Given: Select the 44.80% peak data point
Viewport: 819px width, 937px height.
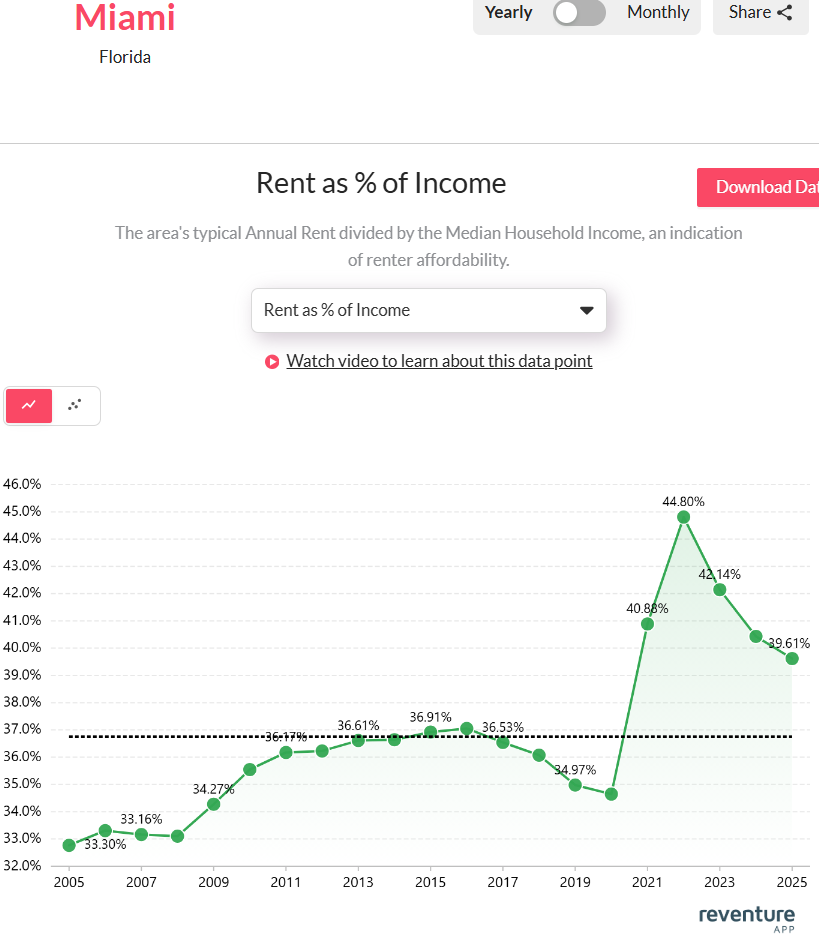Looking at the screenshot, I should [x=683, y=516].
